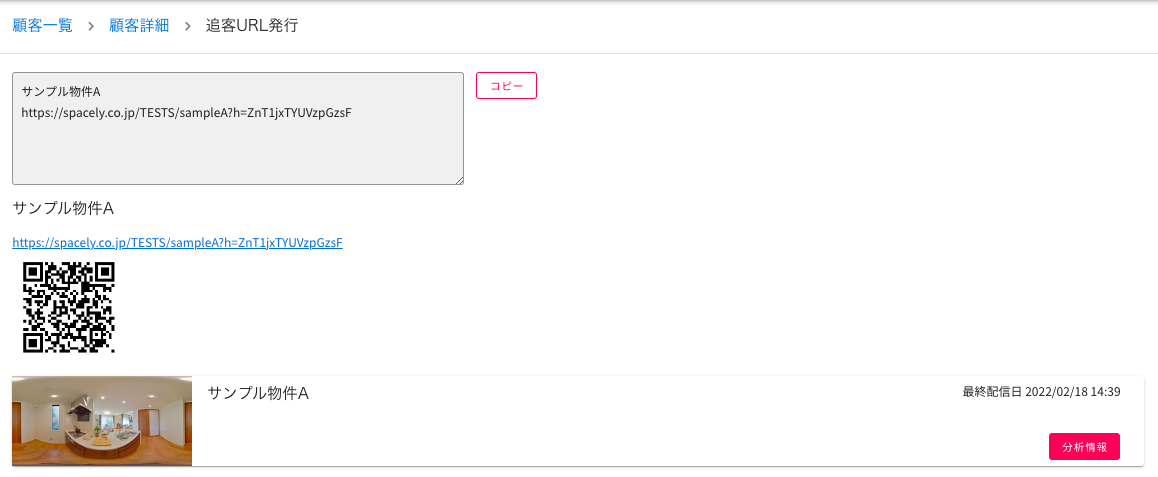Click chevron before 追客URL発行
Image resolution: width=1158 pixels, height=477 pixels.
tap(188, 26)
